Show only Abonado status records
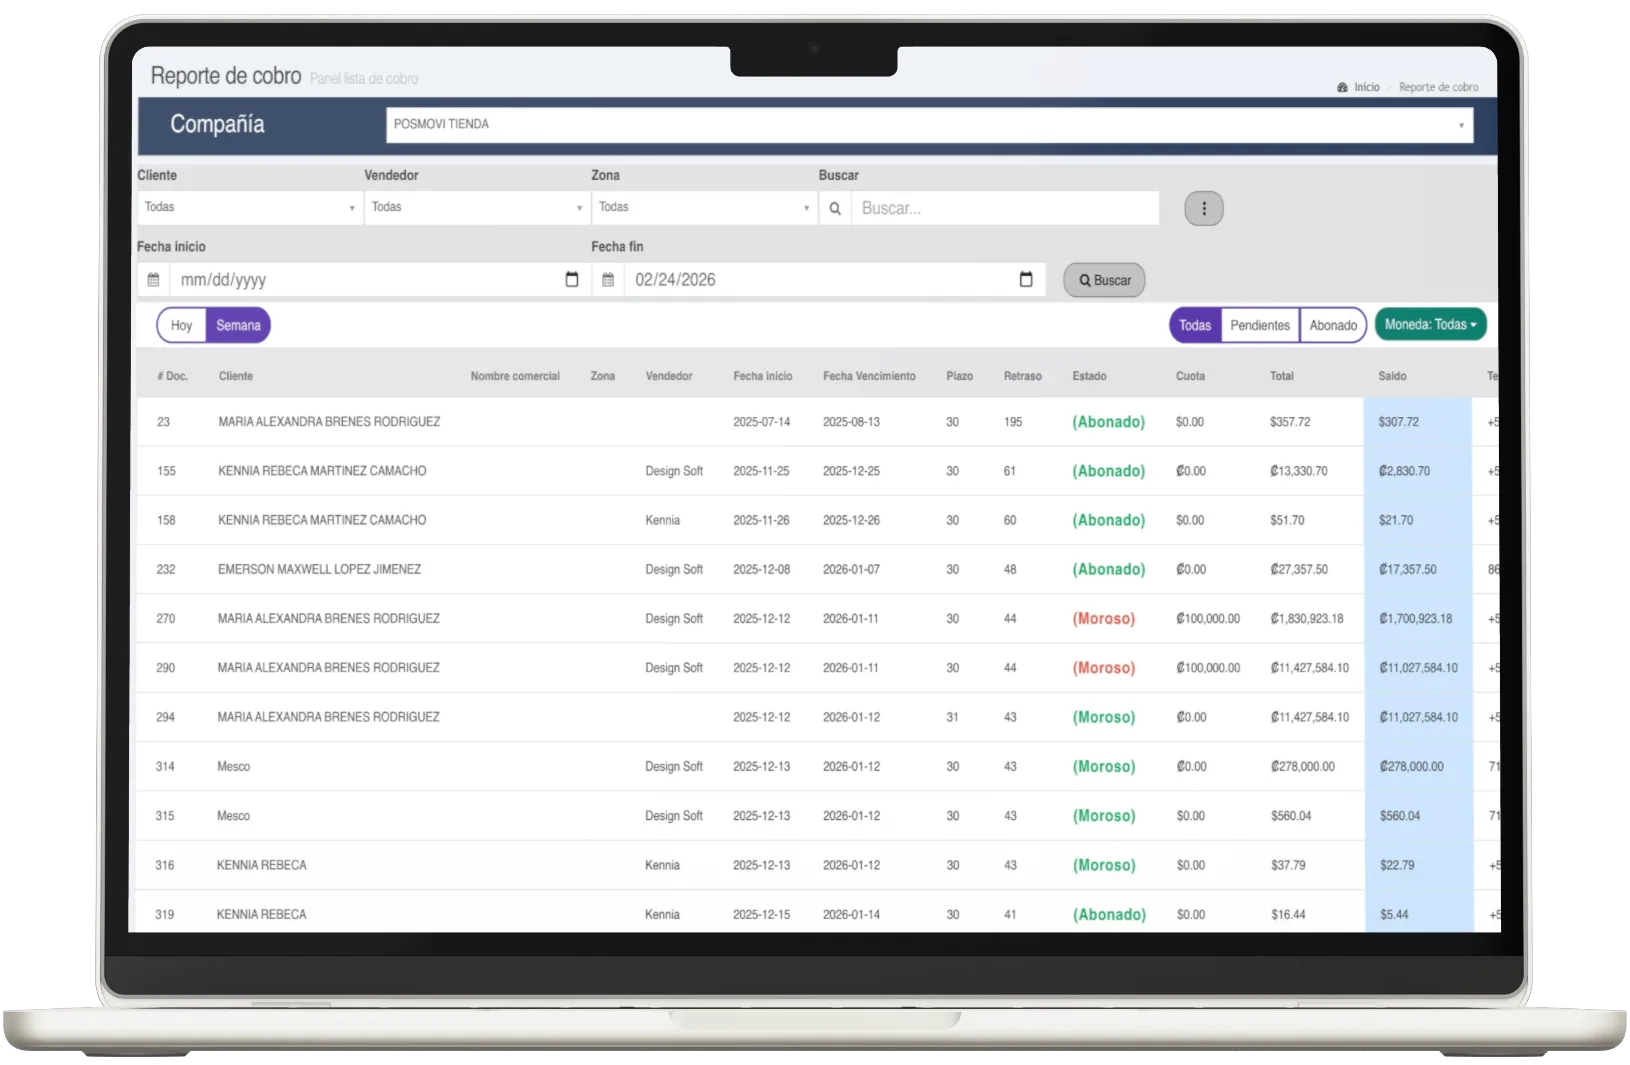1630x1065 pixels. click(1333, 326)
